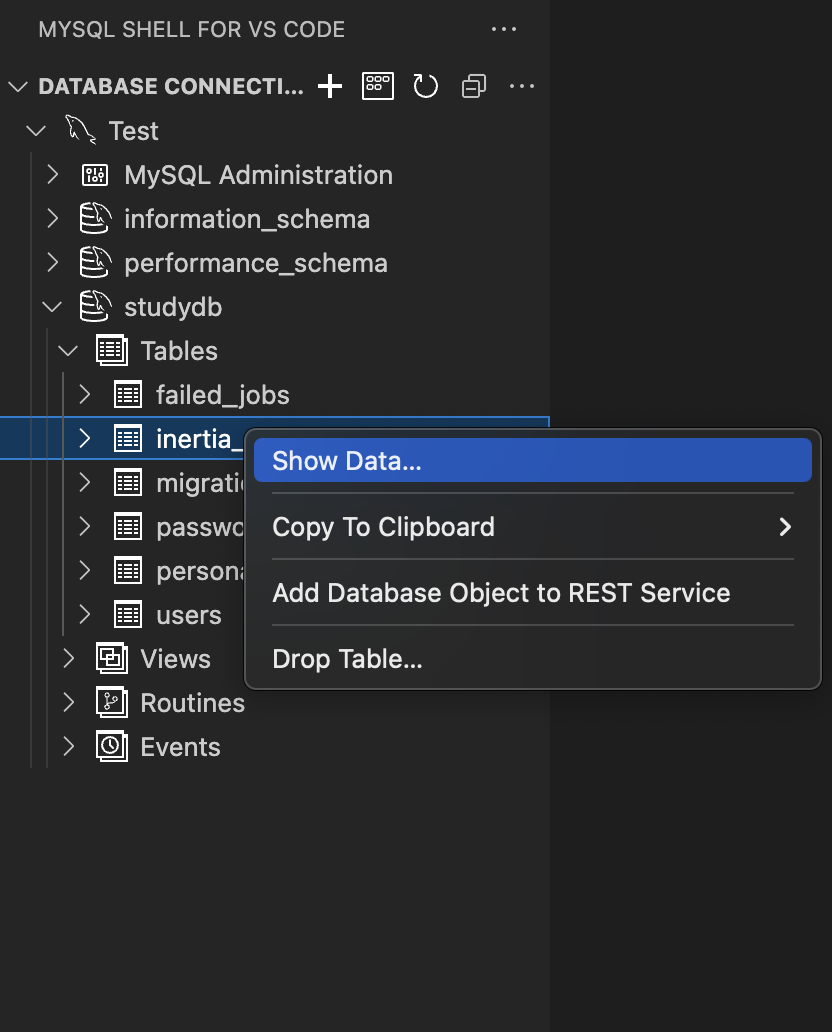Click the Routines folder icon
This screenshot has height=1032, width=832.
tap(111, 703)
